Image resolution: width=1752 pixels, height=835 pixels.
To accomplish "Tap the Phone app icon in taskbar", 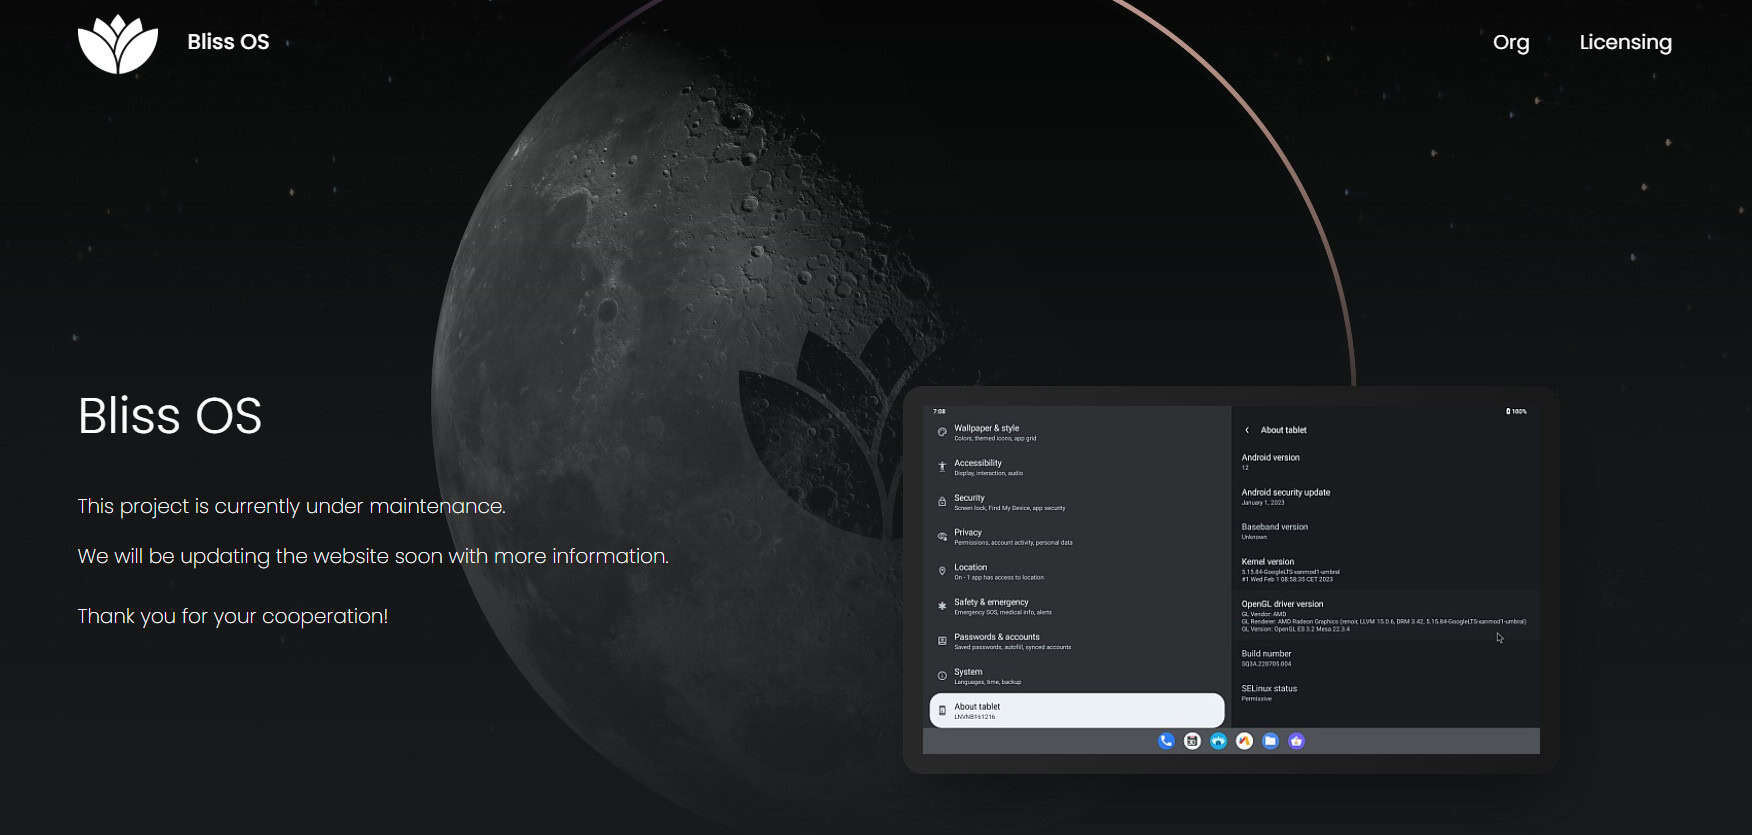I will coord(1166,741).
